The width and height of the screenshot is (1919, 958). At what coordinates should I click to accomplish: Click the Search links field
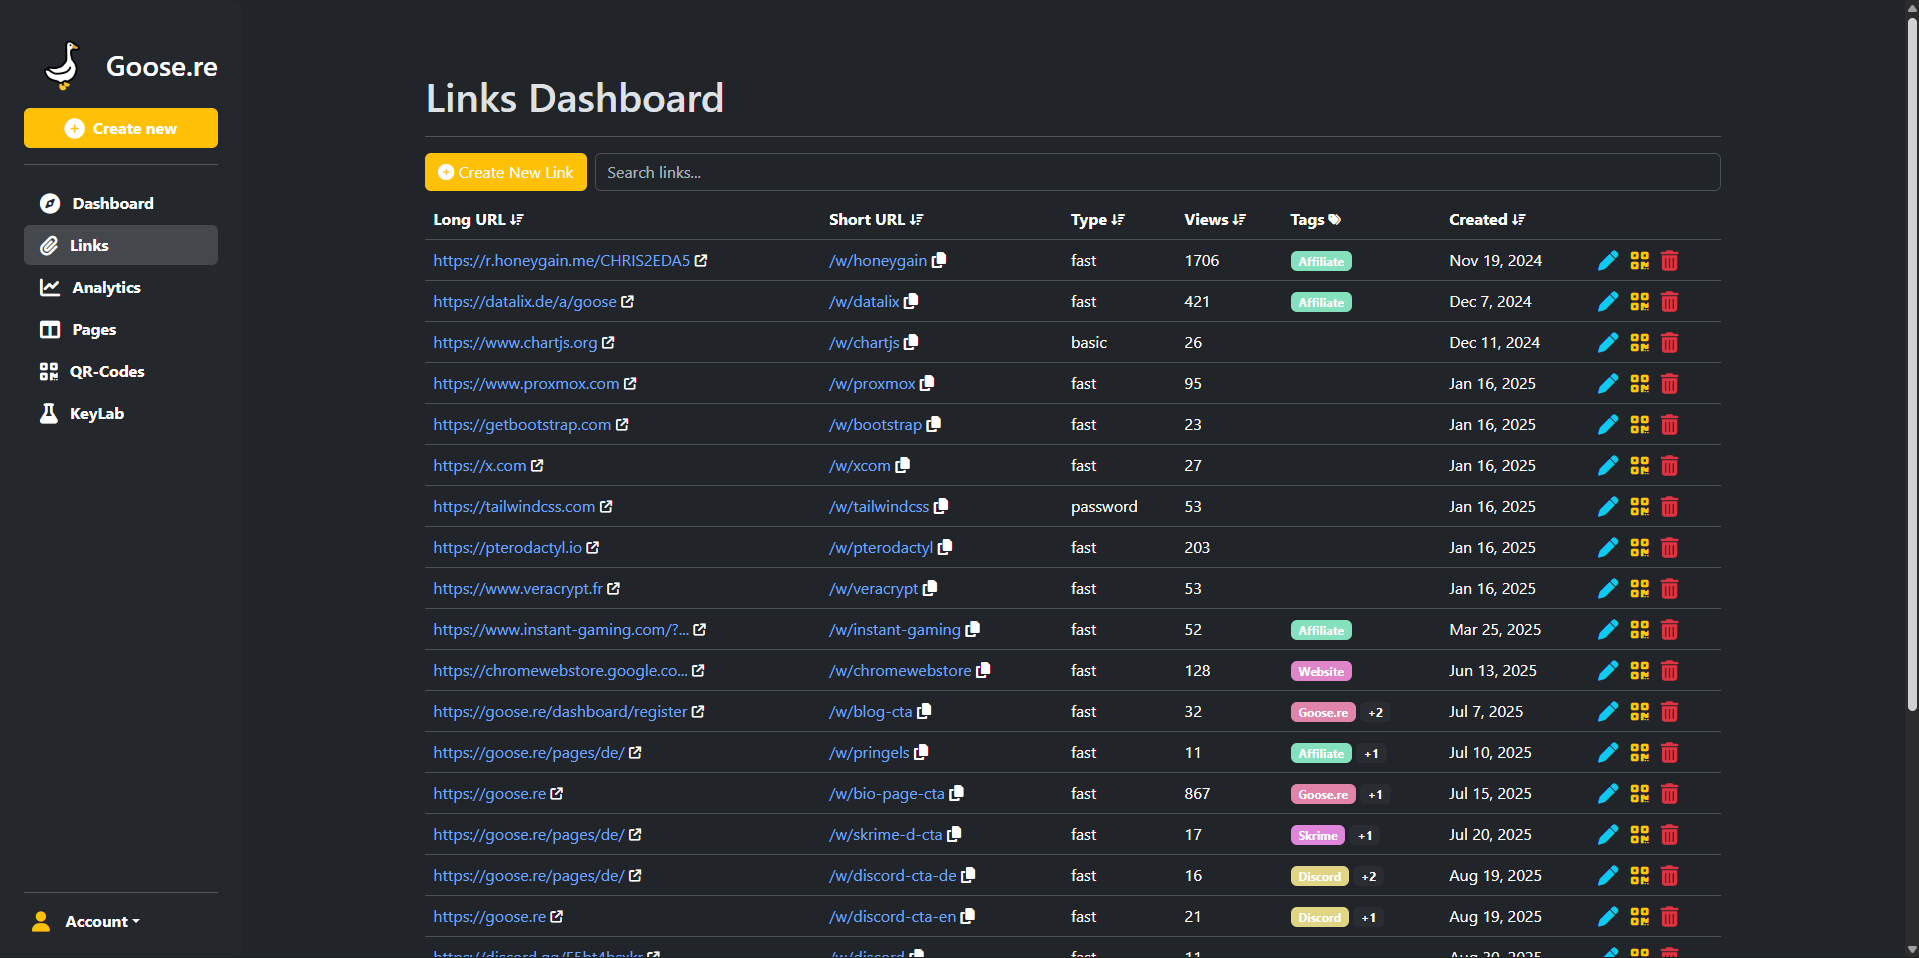coord(1157,172)
